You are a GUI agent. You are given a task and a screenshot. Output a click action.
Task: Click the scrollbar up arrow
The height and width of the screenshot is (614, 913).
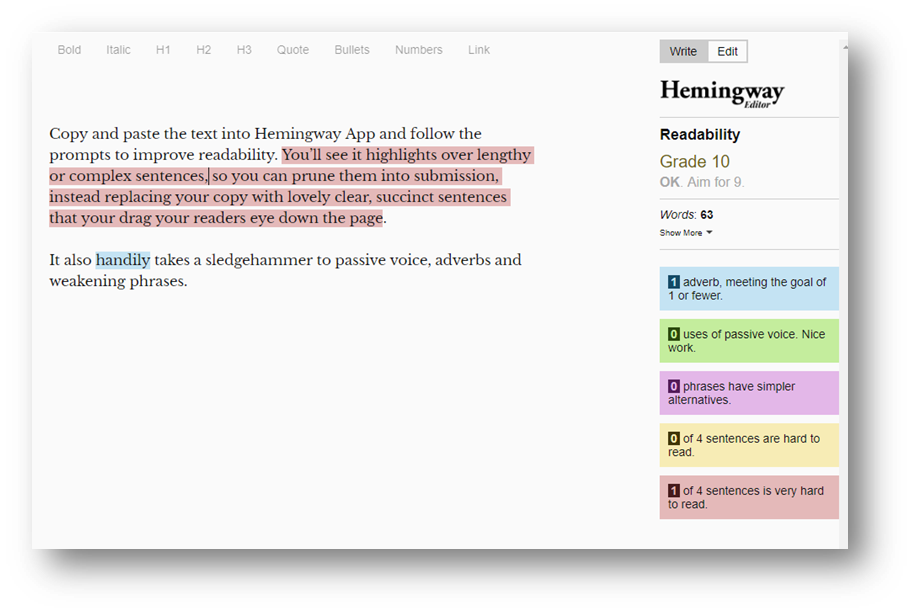click(x=845, y=47)
